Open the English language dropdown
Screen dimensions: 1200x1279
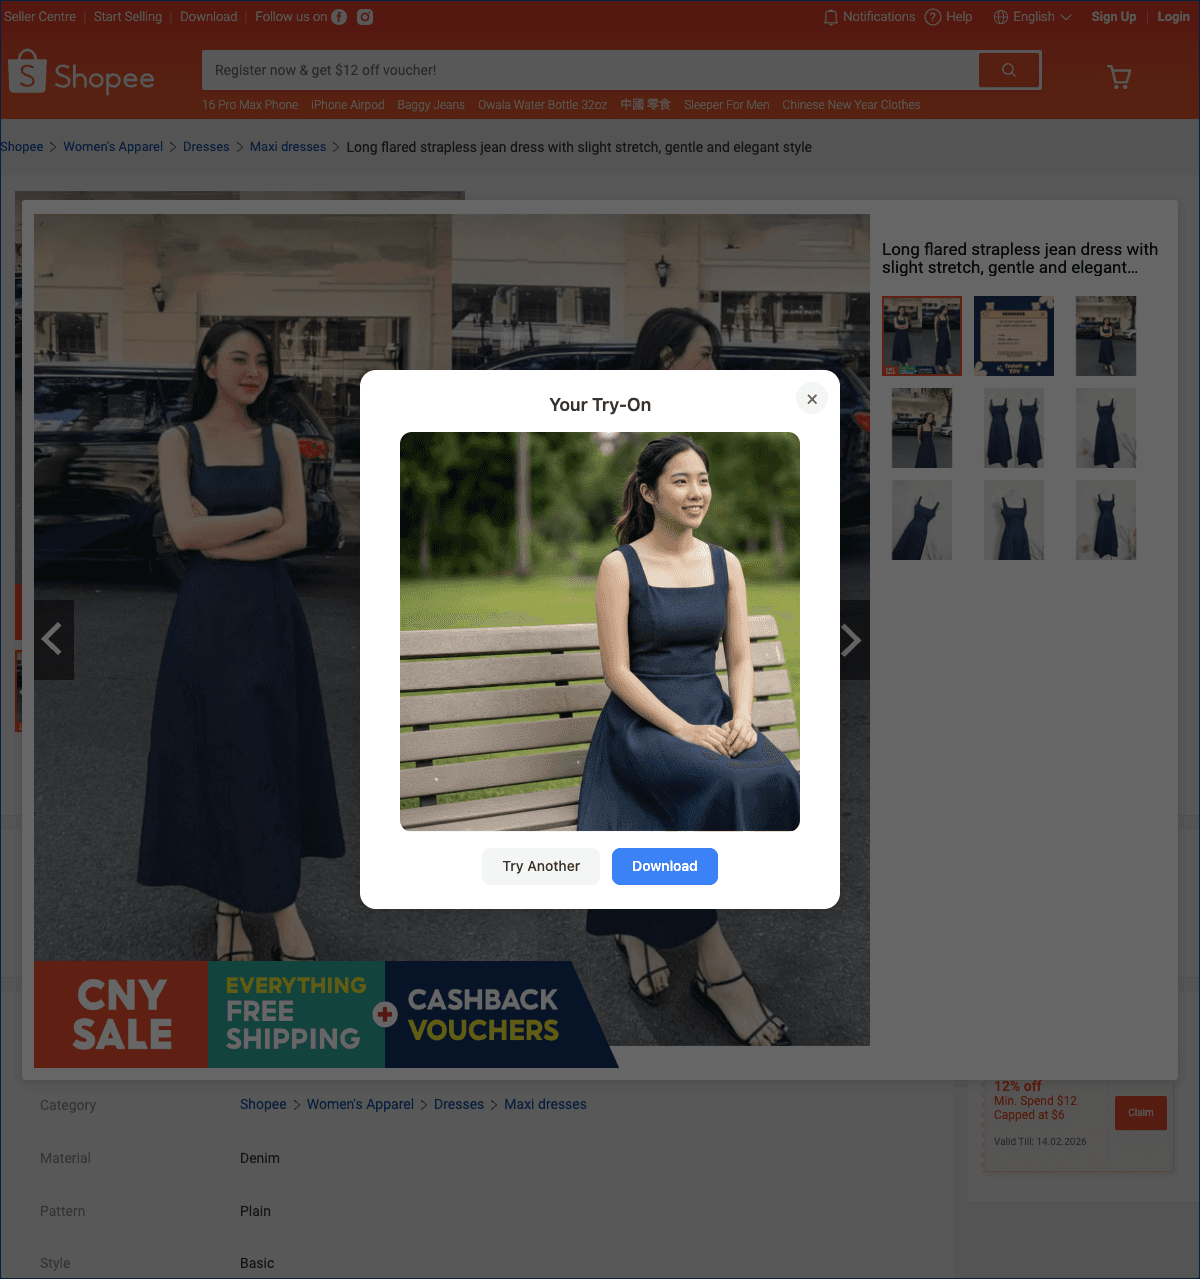pos(1032,17)
